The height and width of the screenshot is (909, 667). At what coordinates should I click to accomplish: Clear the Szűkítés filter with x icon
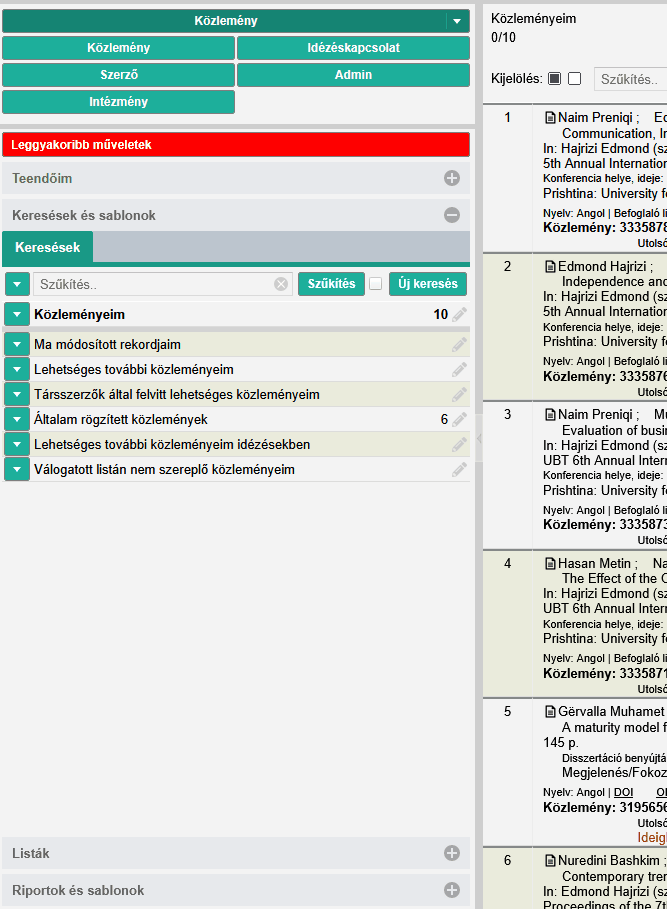tap(281, 284)
